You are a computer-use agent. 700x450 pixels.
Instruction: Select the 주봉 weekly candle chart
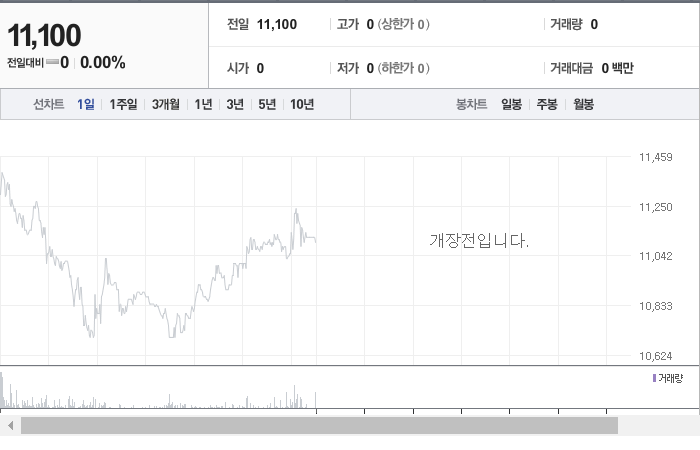pyautogui.click(x=547, y=104)
